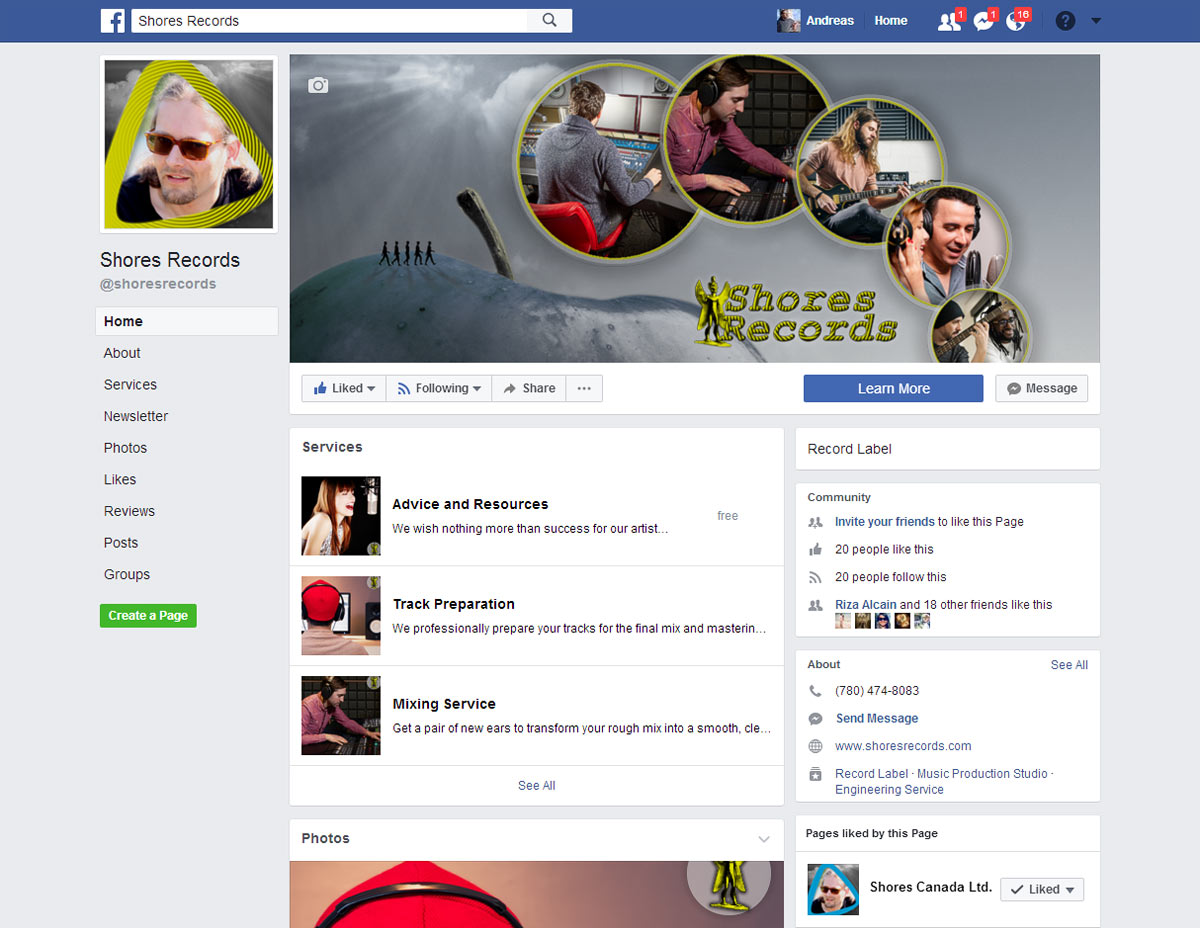Viewport: 1200px width, 928px height.
Task: Open Posts in the page sidebar
Action: [x=121, y=543]
